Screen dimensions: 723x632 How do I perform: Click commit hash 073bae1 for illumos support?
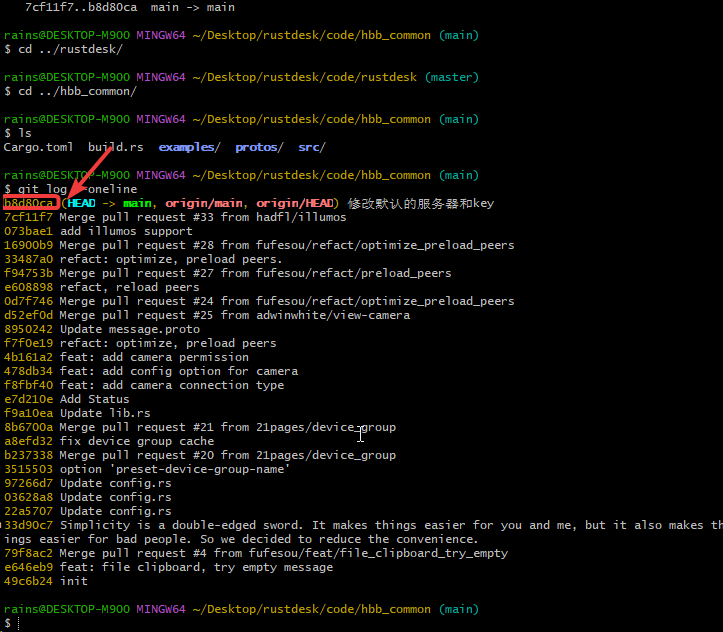tap(29, 231)
